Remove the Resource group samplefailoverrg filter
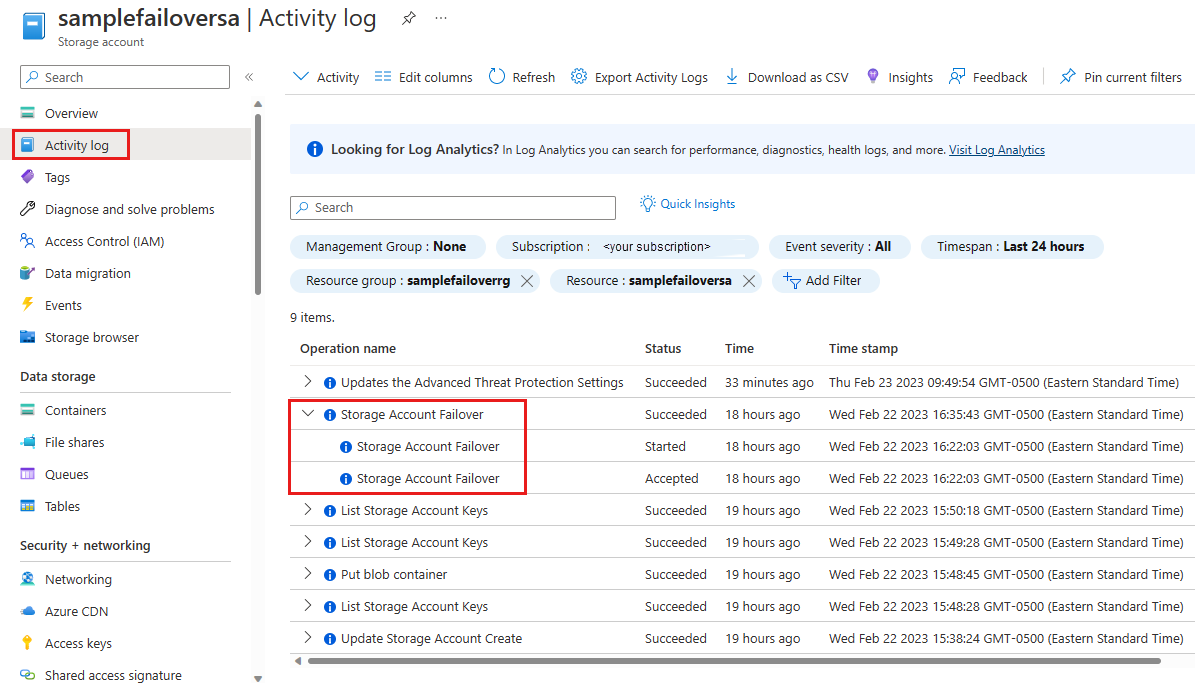This screenshot has width=1195, height=683. point(526,281)
